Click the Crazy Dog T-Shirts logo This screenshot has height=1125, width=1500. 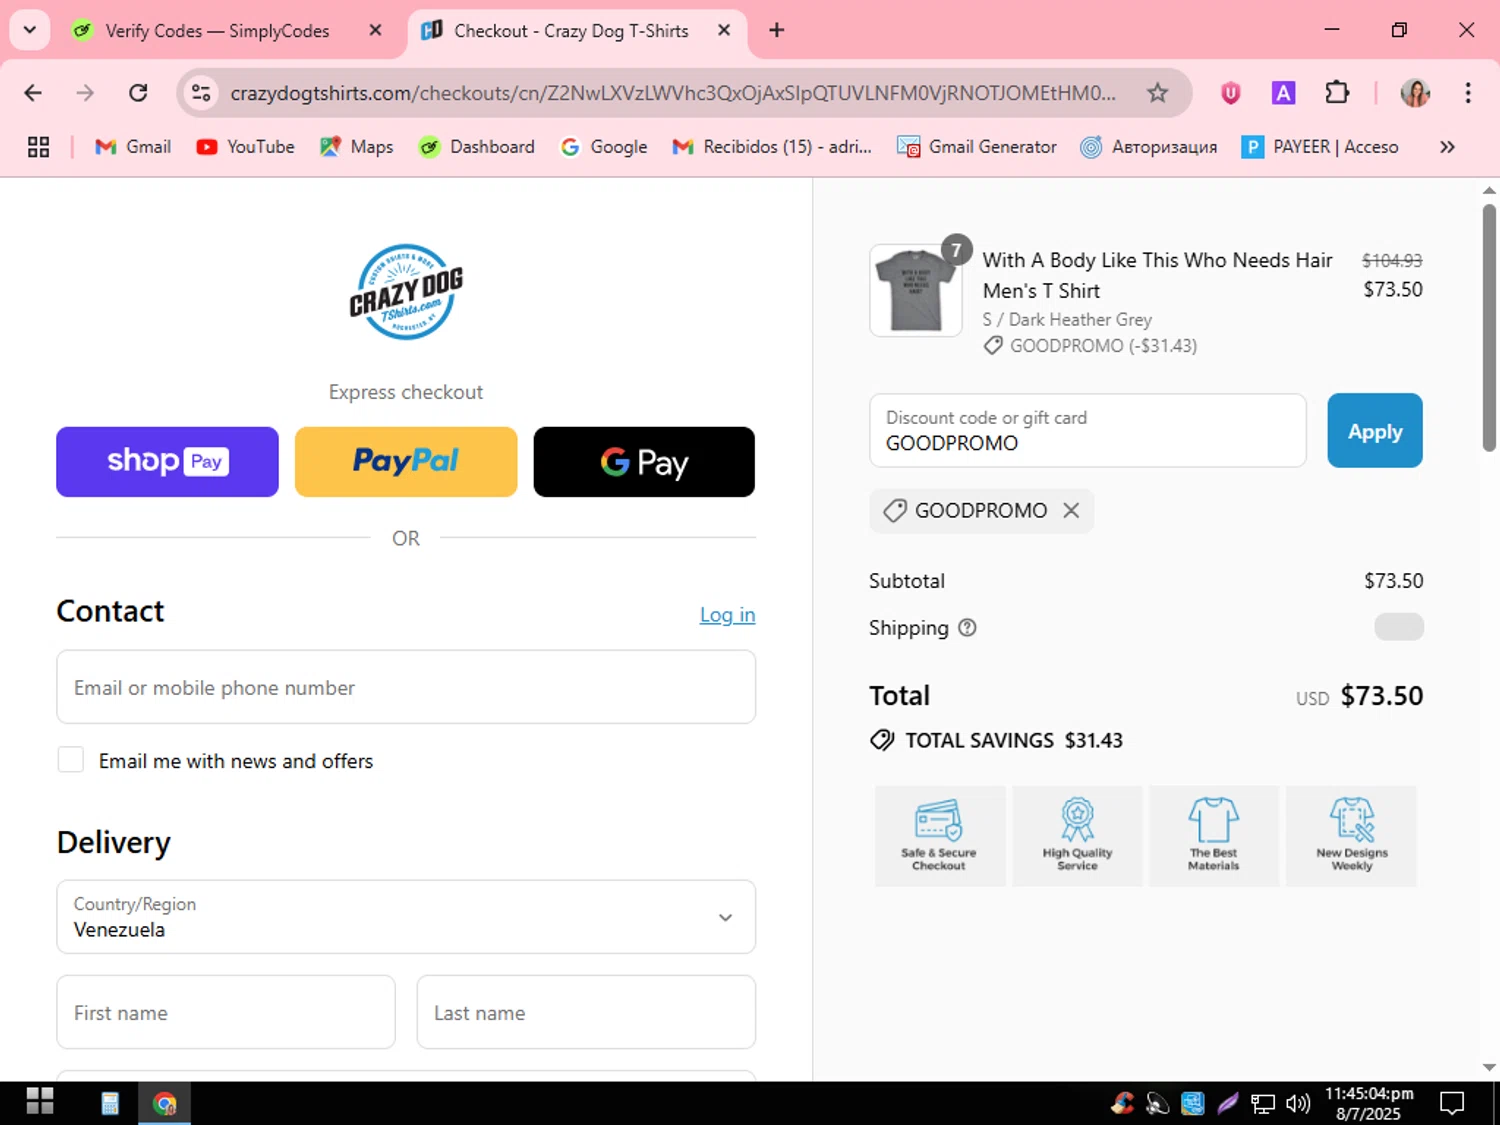coord(406,292)
